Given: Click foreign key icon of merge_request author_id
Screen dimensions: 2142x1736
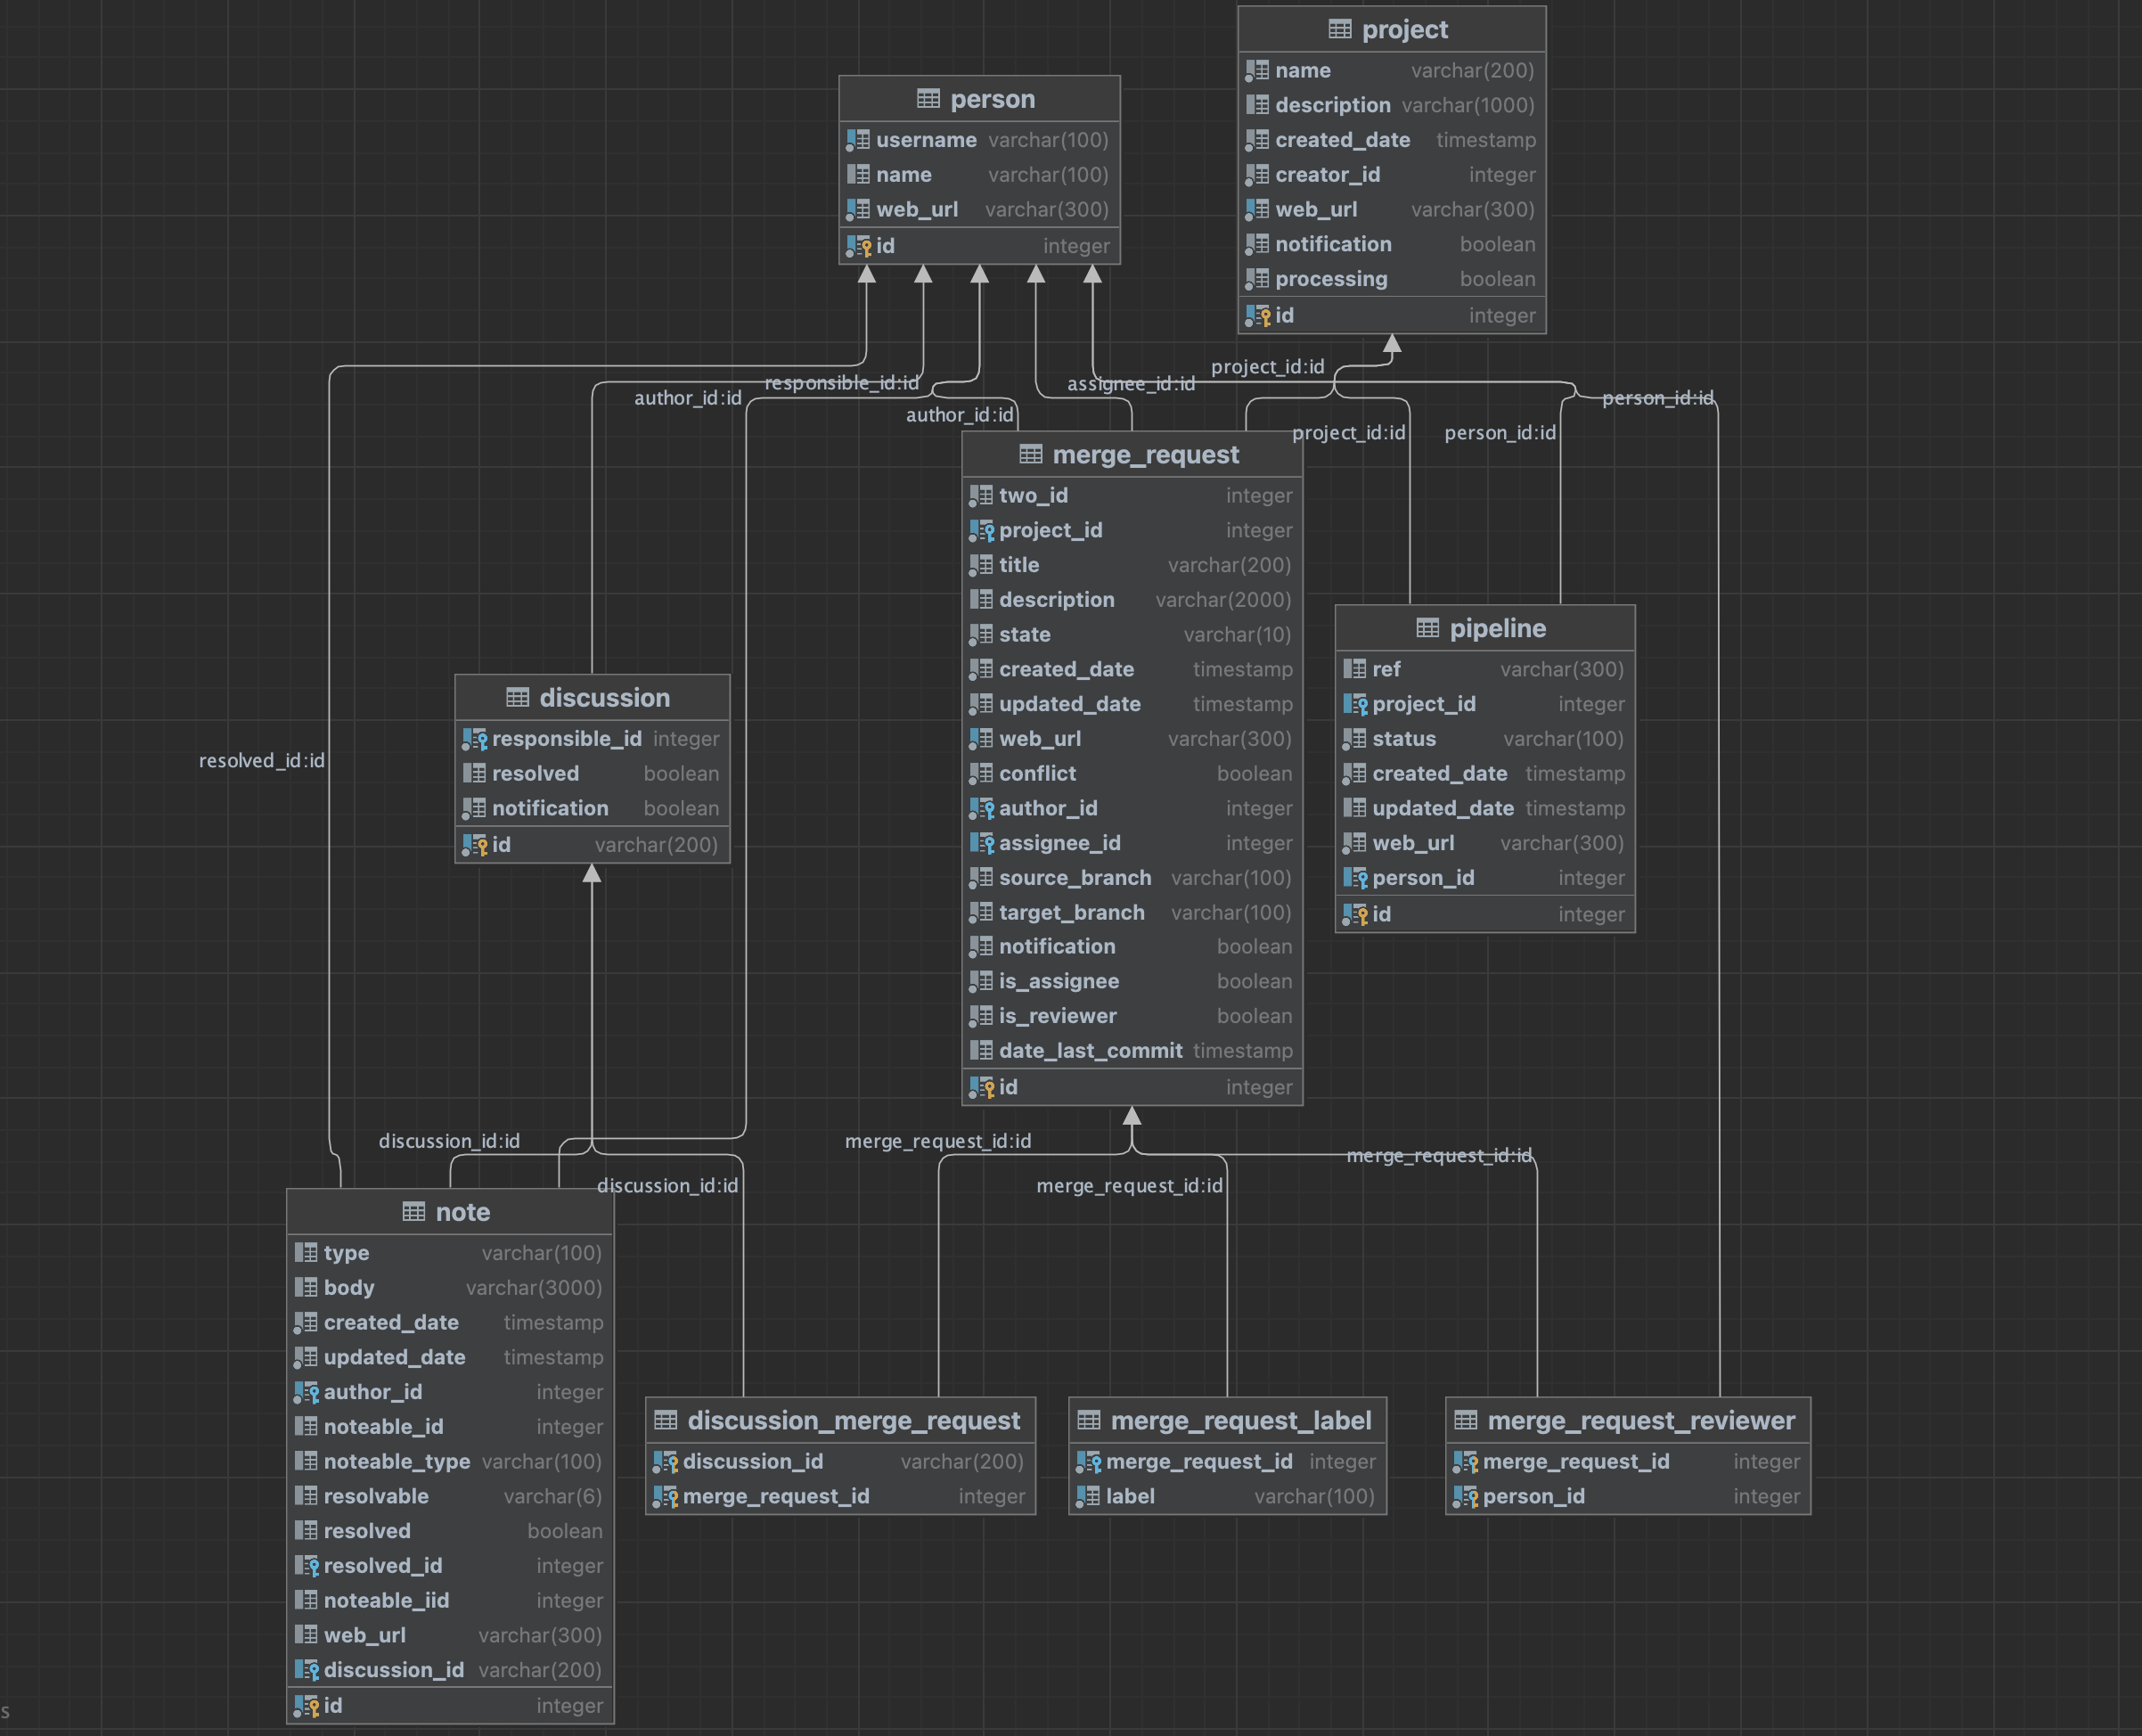Looking at the screenshot, I should 982,808.
